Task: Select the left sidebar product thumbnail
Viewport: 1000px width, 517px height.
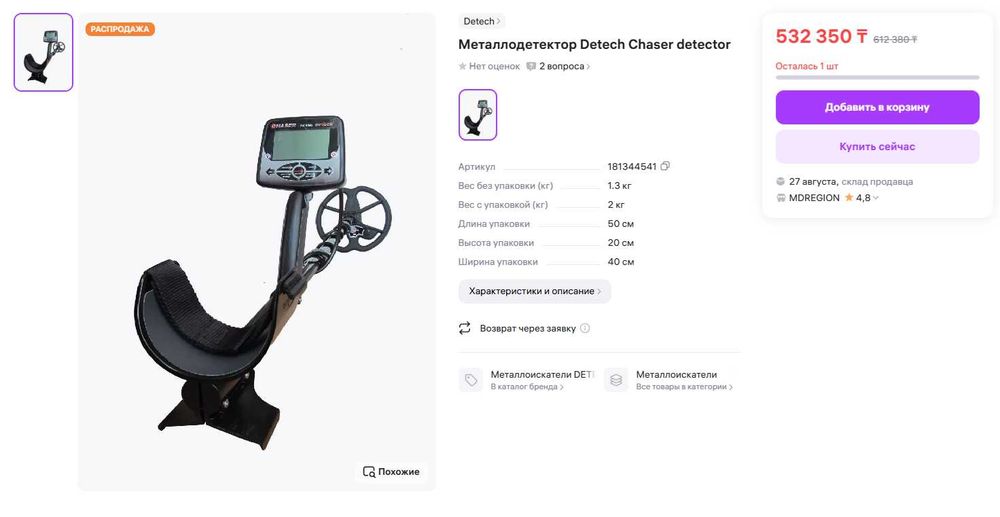Action: (x=43, y=52)
